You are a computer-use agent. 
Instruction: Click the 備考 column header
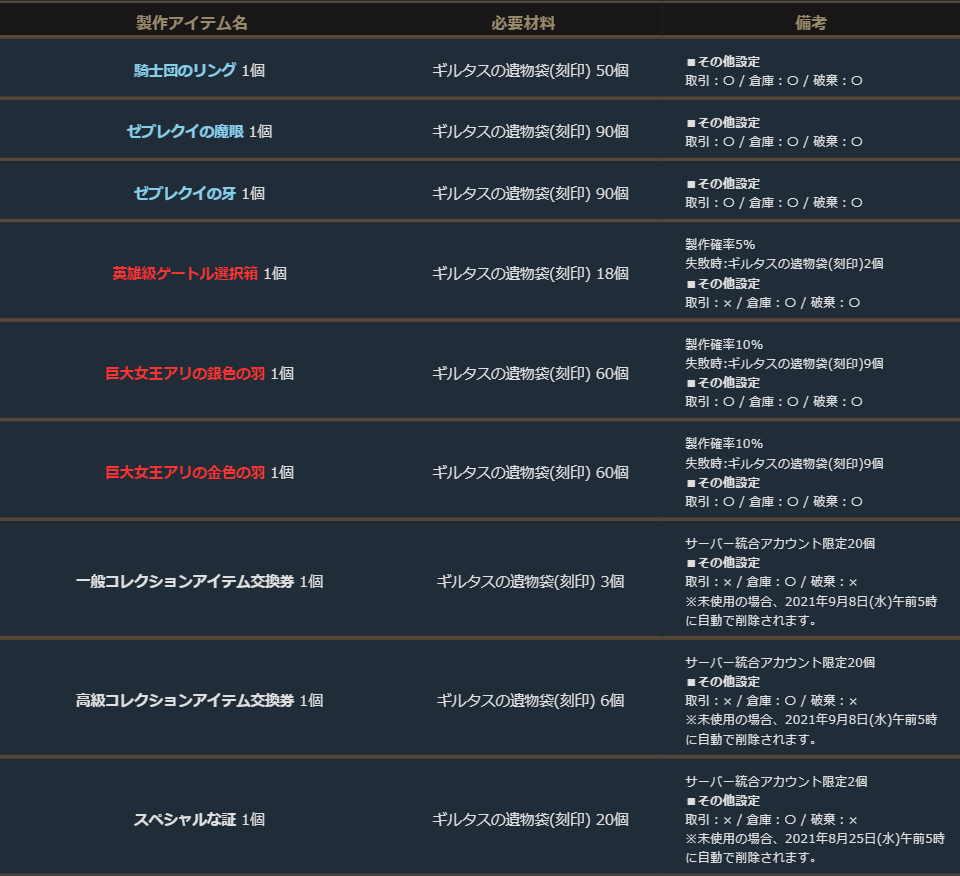tap(811, 22)
